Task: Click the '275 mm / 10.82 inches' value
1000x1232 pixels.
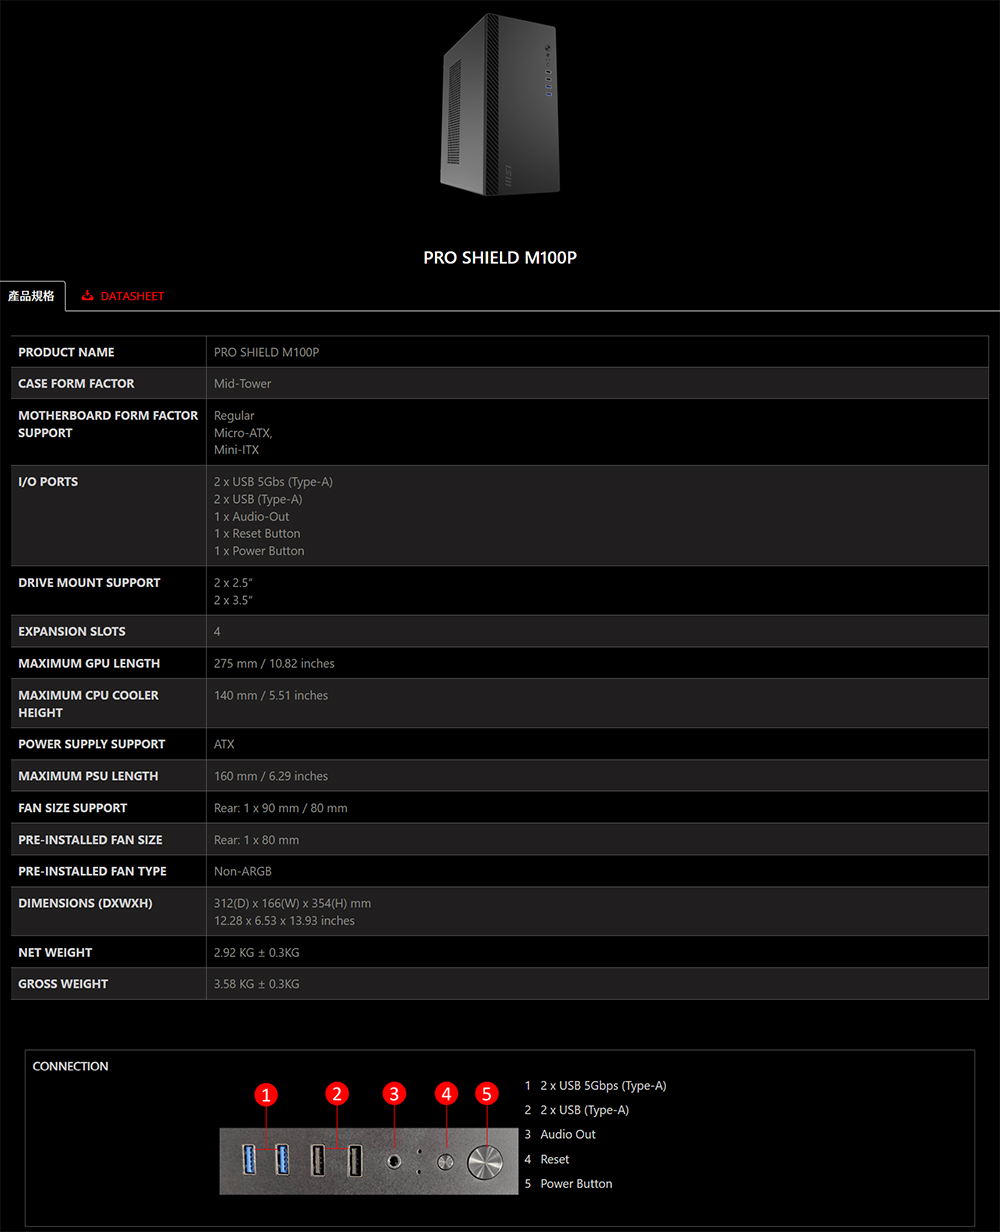Action: pyautogui.click(x=274, y=664)
